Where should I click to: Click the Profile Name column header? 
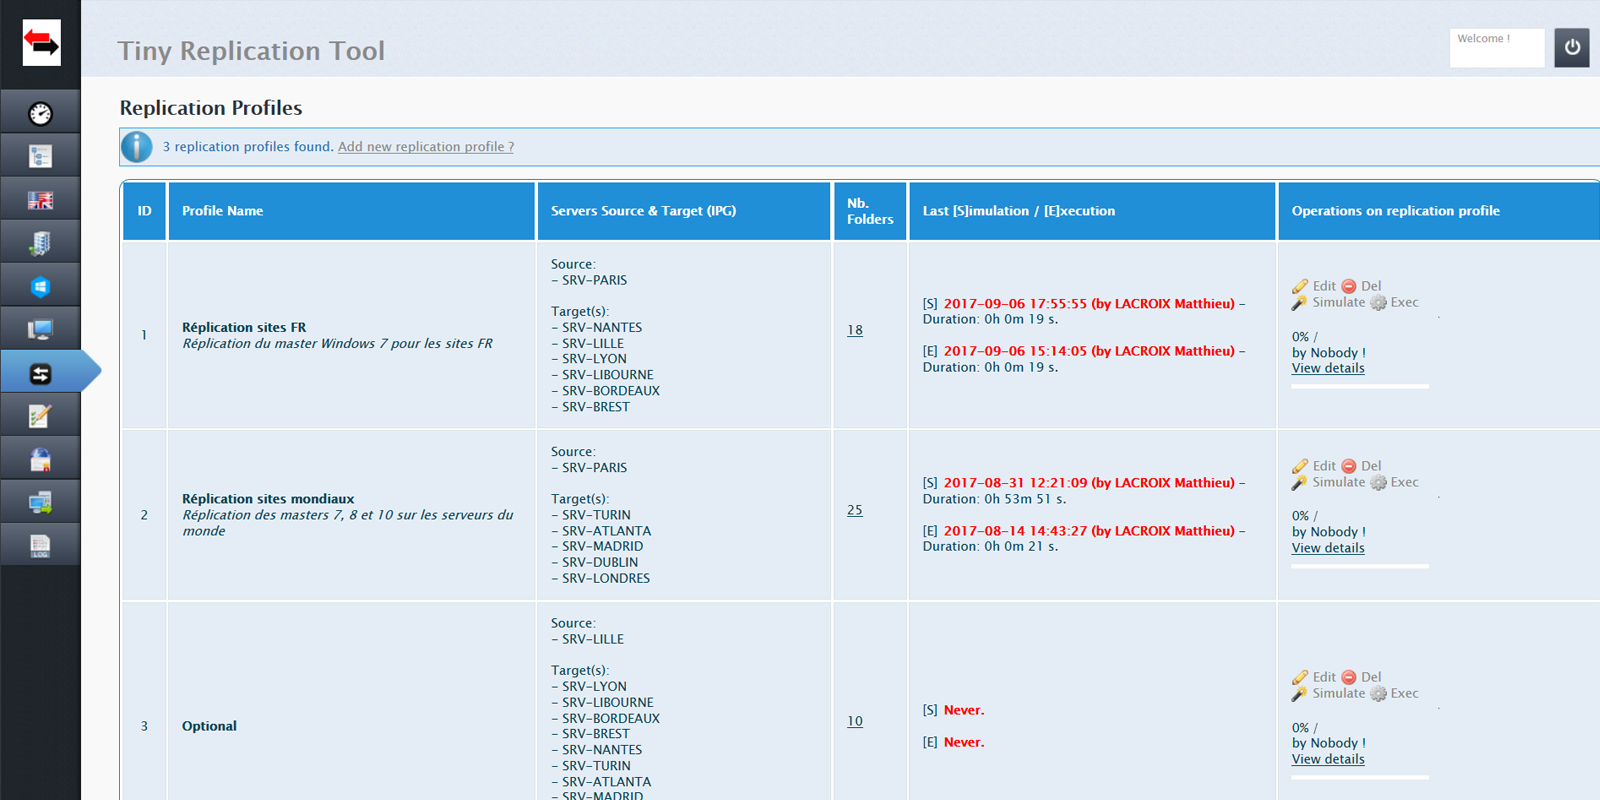pyautogui.click(x=352, y=211)
